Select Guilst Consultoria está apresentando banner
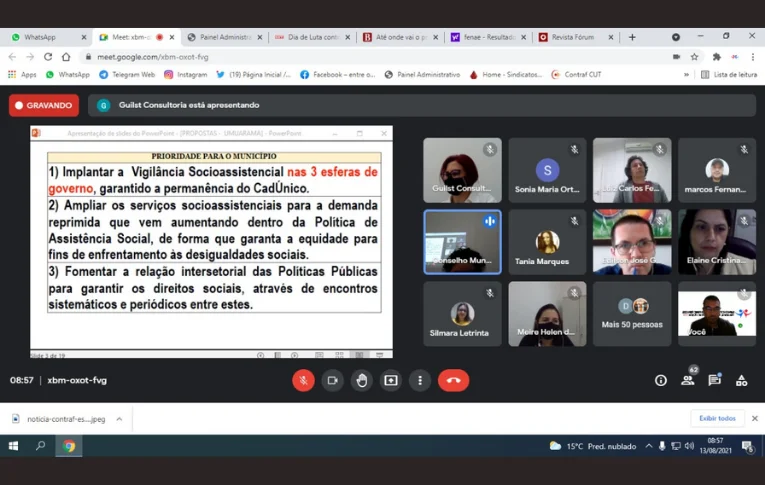The height and width of the screenshot is (485, 765). pos(422,105)
